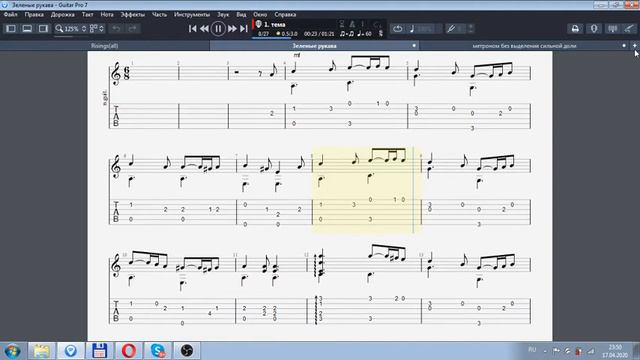
Task: Click the playback cursor line in highlighted measure
Action: click(413, 191)
